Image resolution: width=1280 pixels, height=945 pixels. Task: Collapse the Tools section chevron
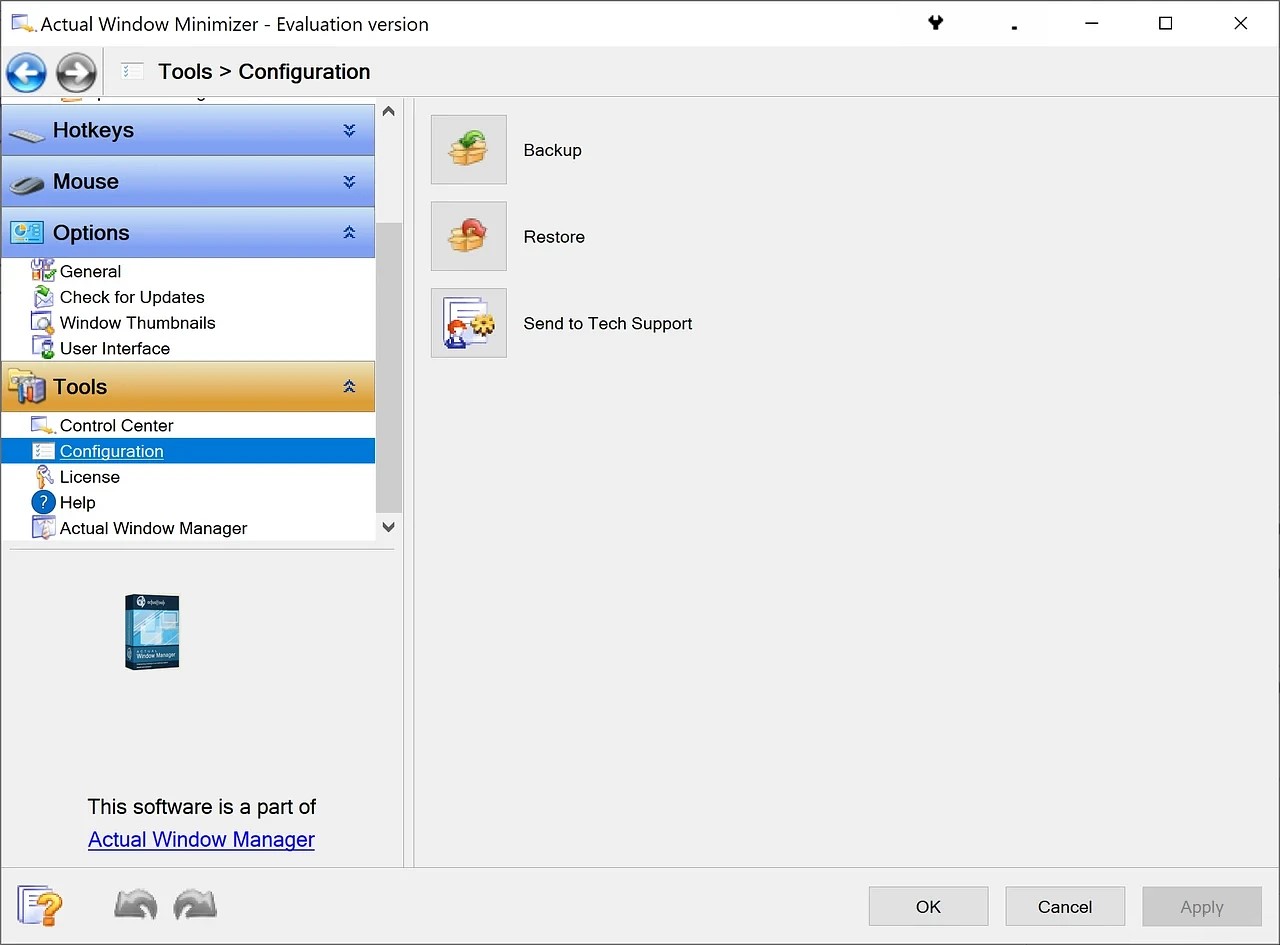[x=349, y=386]
